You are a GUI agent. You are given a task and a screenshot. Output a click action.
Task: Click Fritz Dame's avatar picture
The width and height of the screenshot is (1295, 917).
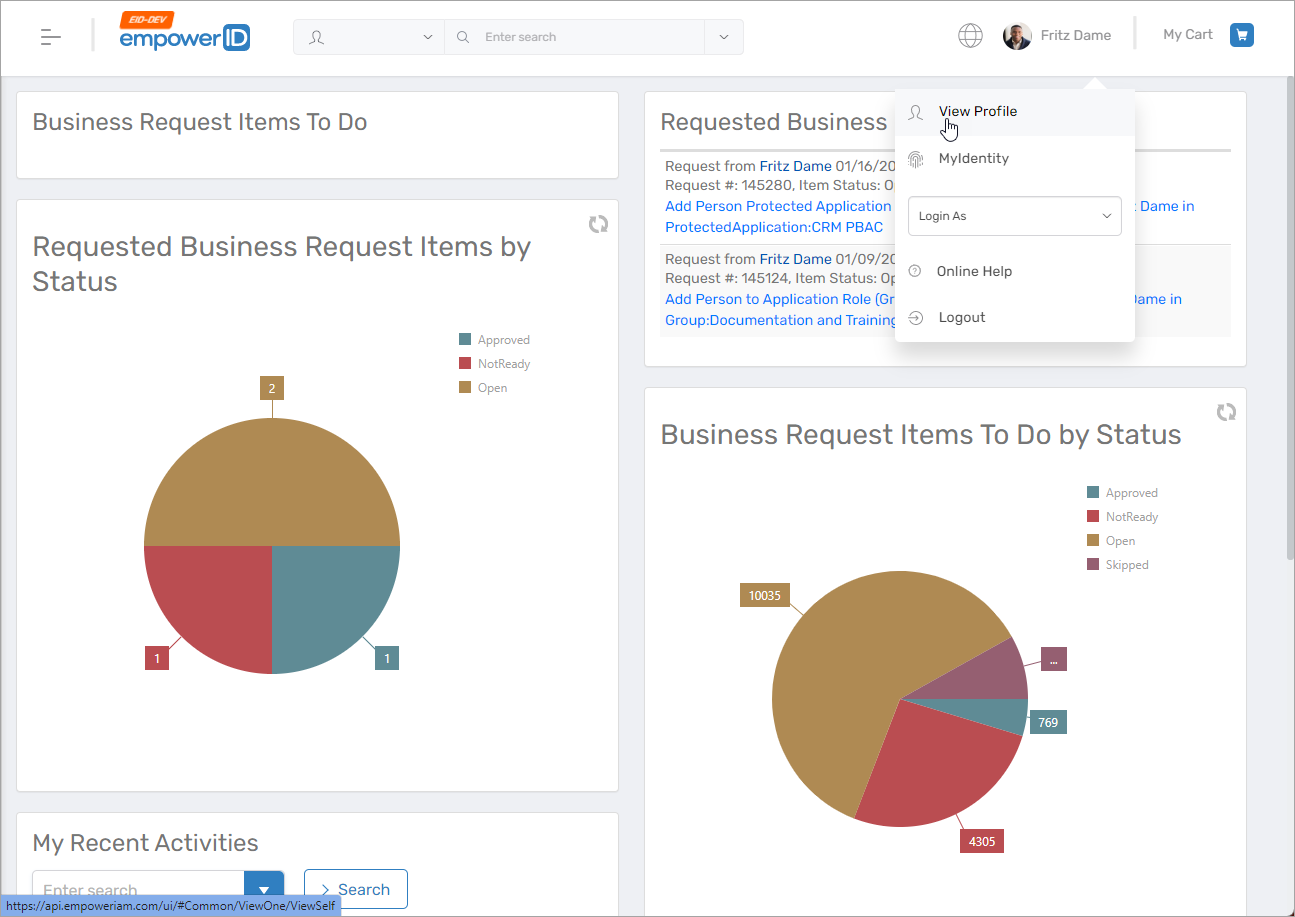point(1017,36)
